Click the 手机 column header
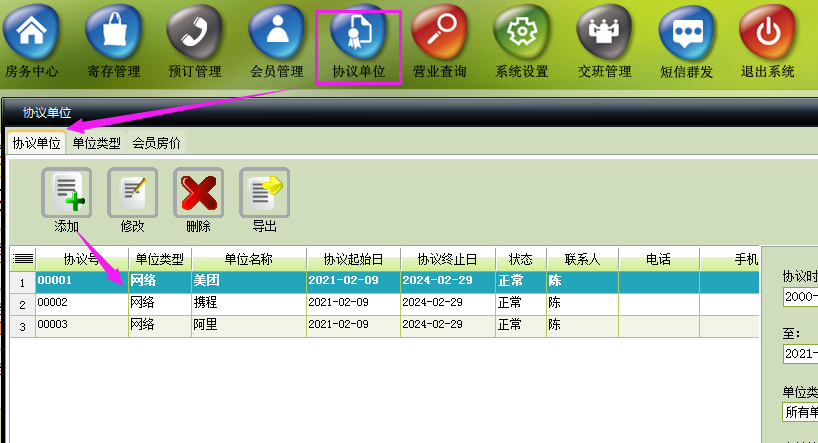 (729, 259)
